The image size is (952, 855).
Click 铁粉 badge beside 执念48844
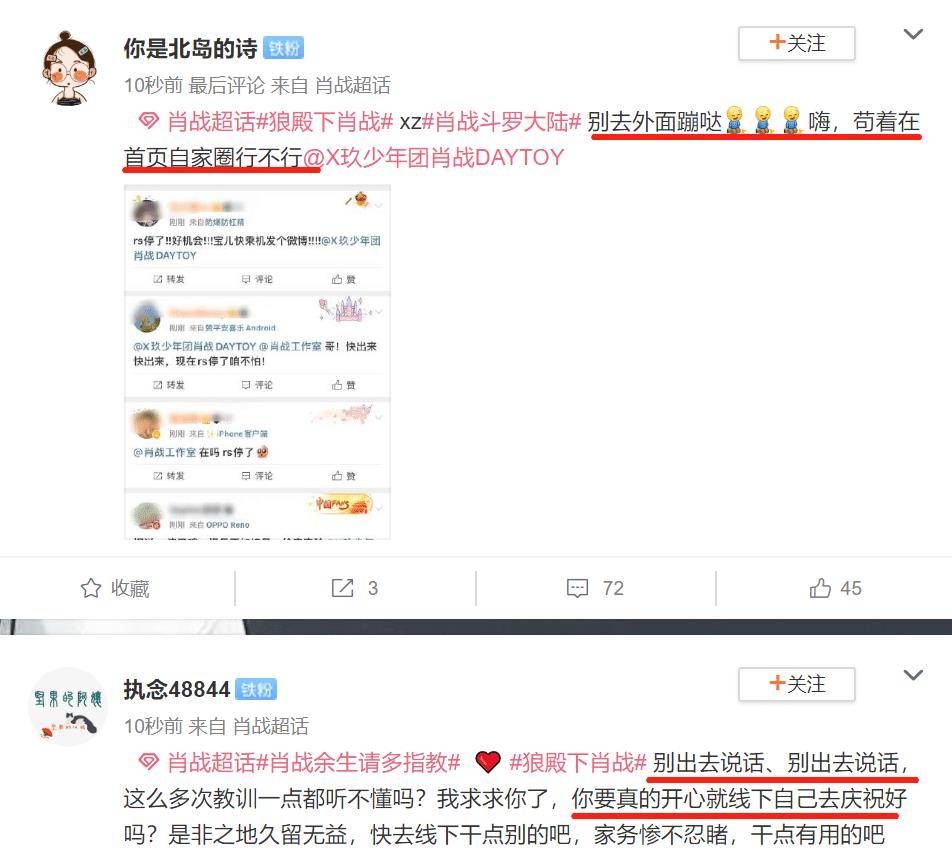pos(256,689)
